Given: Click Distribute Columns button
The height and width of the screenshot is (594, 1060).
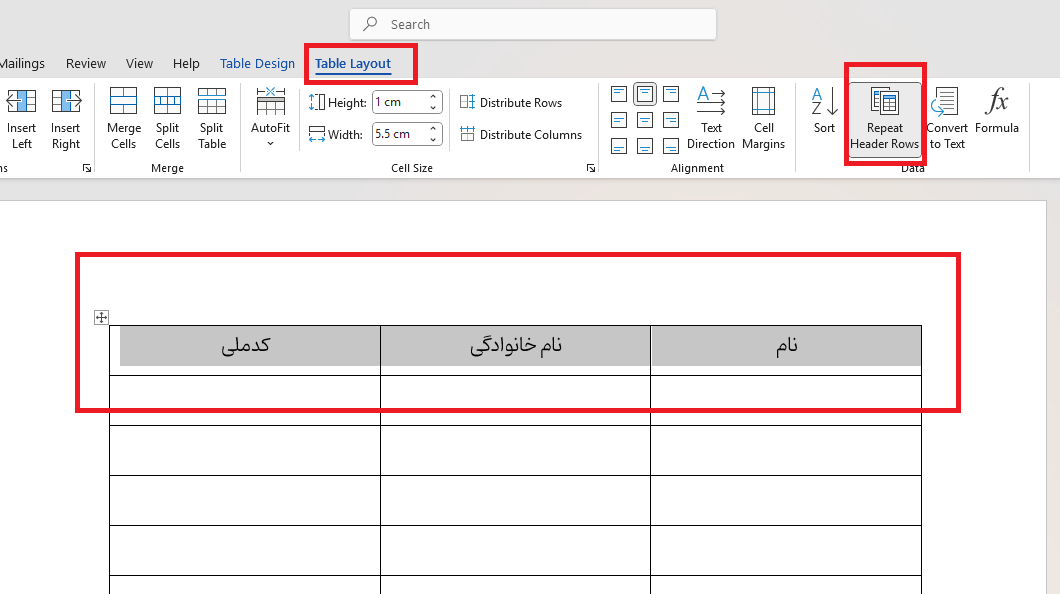Looking at the screenshot, I should (520, 135).
